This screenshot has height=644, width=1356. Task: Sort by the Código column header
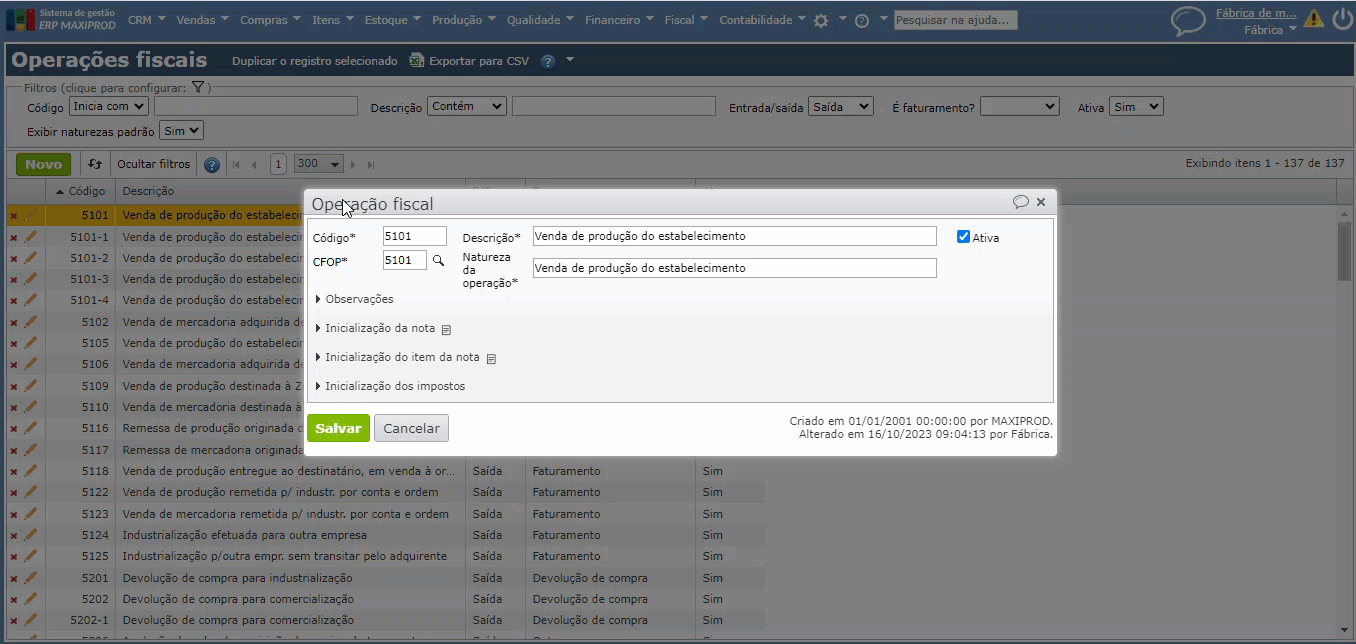click(88, 191)
